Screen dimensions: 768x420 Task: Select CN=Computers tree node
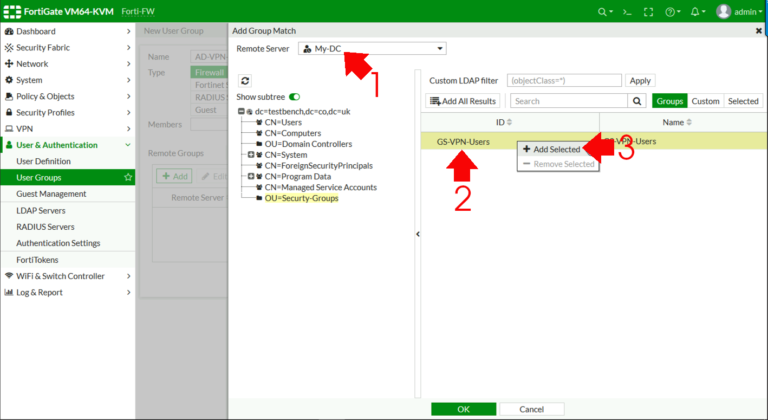[293, 133]
